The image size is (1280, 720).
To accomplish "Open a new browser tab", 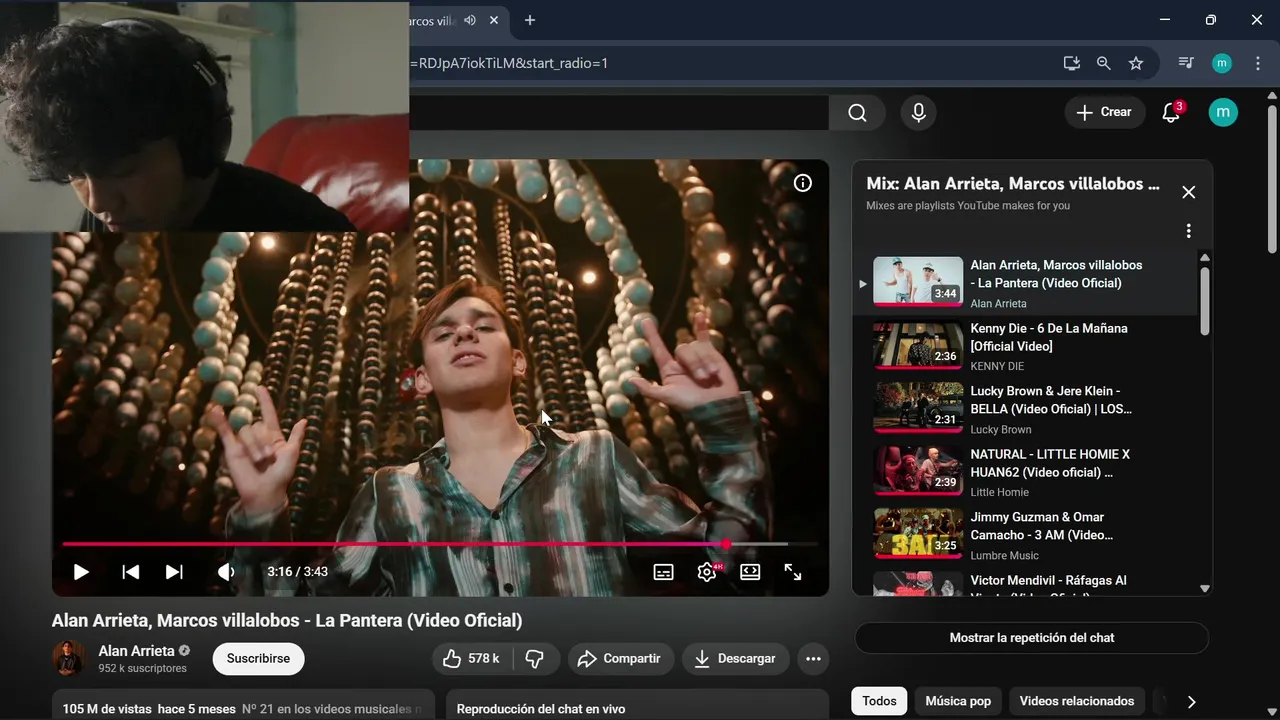I will [x=530, y=20].
